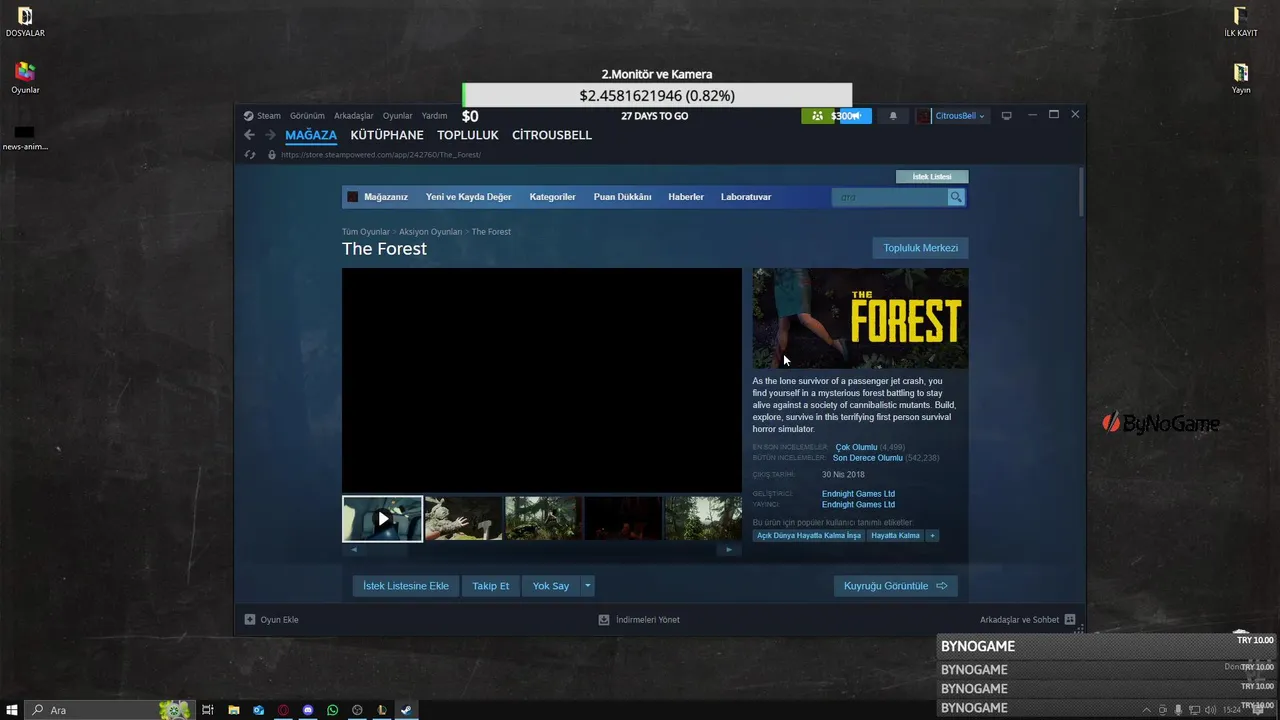Viewport: 1280px width, 720px height.
Task: Launch File Explorer from the taskbar
Action: [x=233, y=710]
